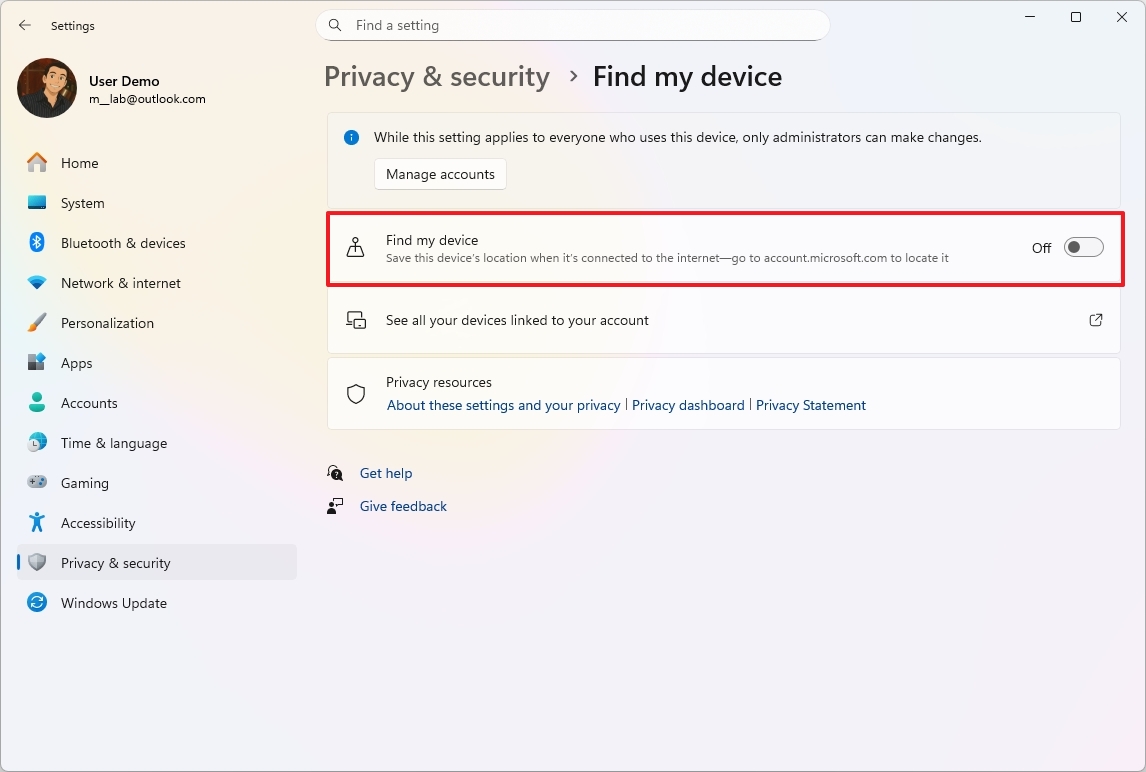The height and width of the screenshot is (772, 1146).
Task: Click the Bluetooth & devices icon
Action: click(35, 243)
